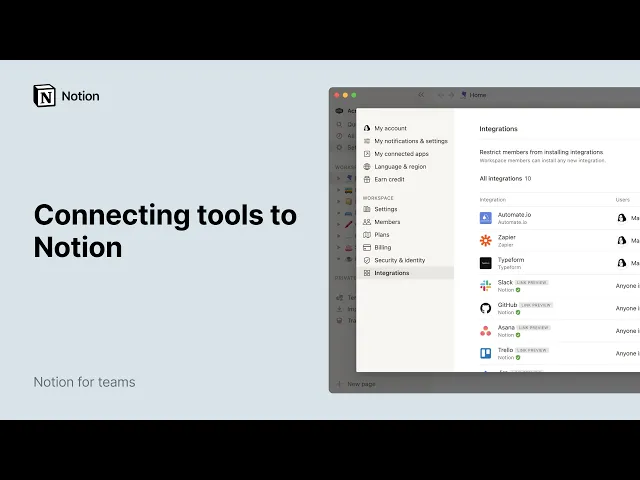The image size is (640, 480).
Task: Select My connected apps
Action: (396, 154)
